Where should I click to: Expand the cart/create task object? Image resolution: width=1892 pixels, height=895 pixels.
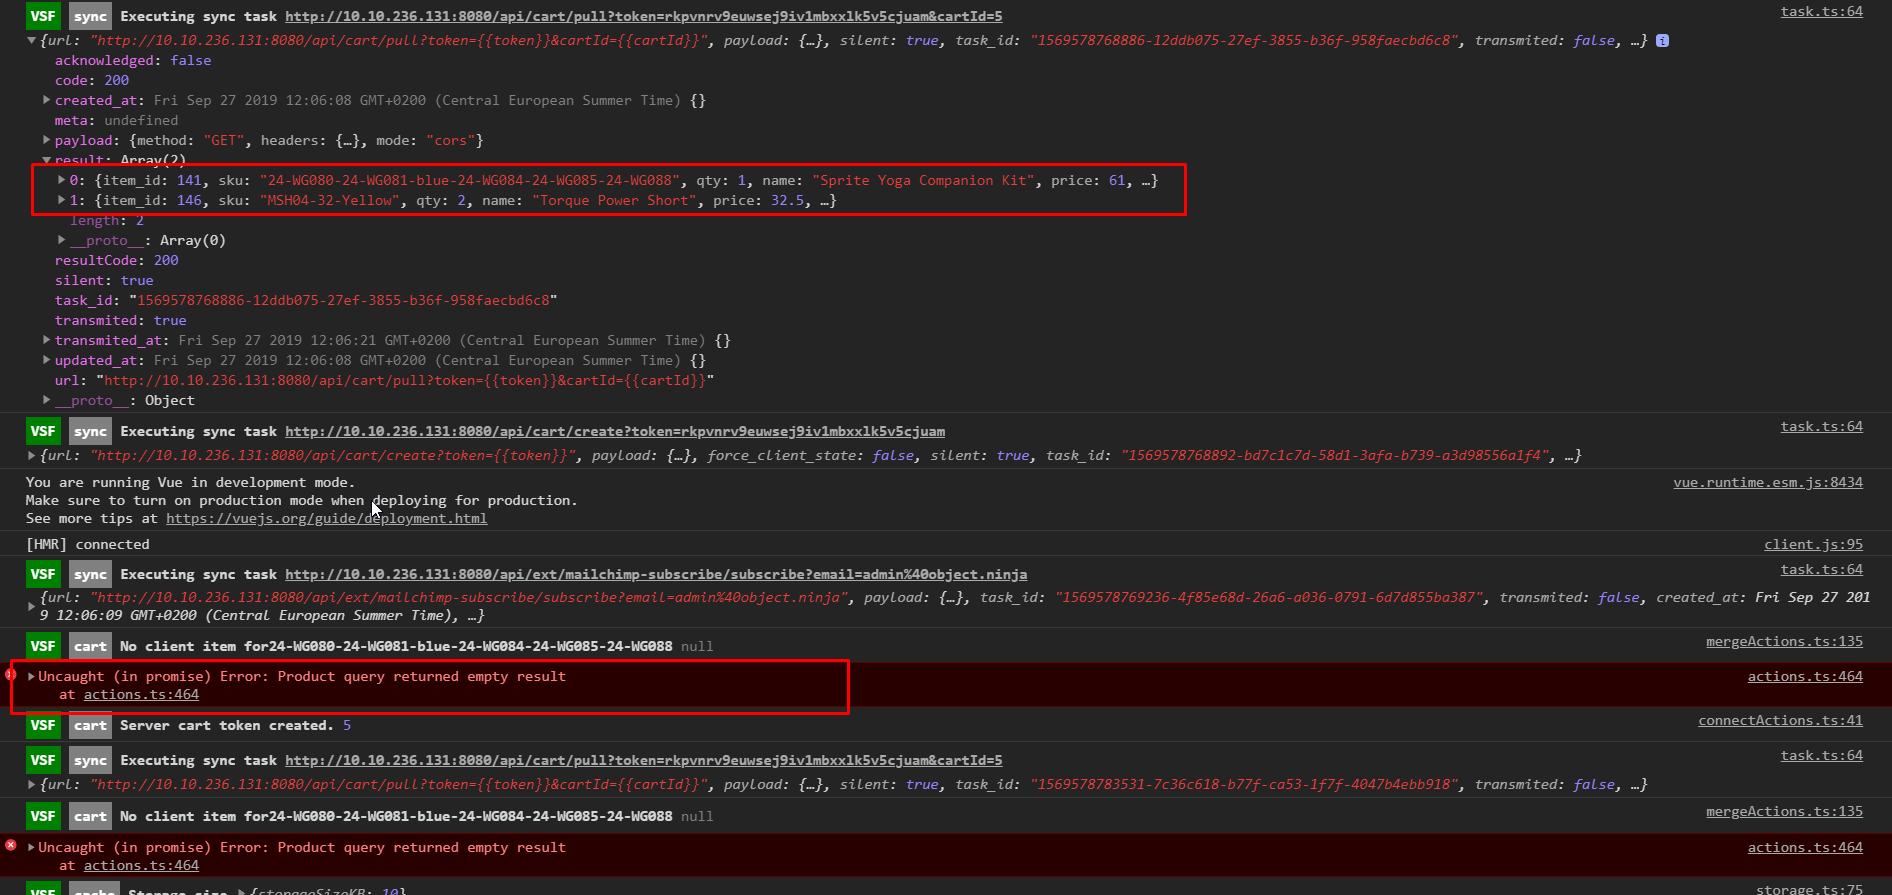(x=31, y=455)
